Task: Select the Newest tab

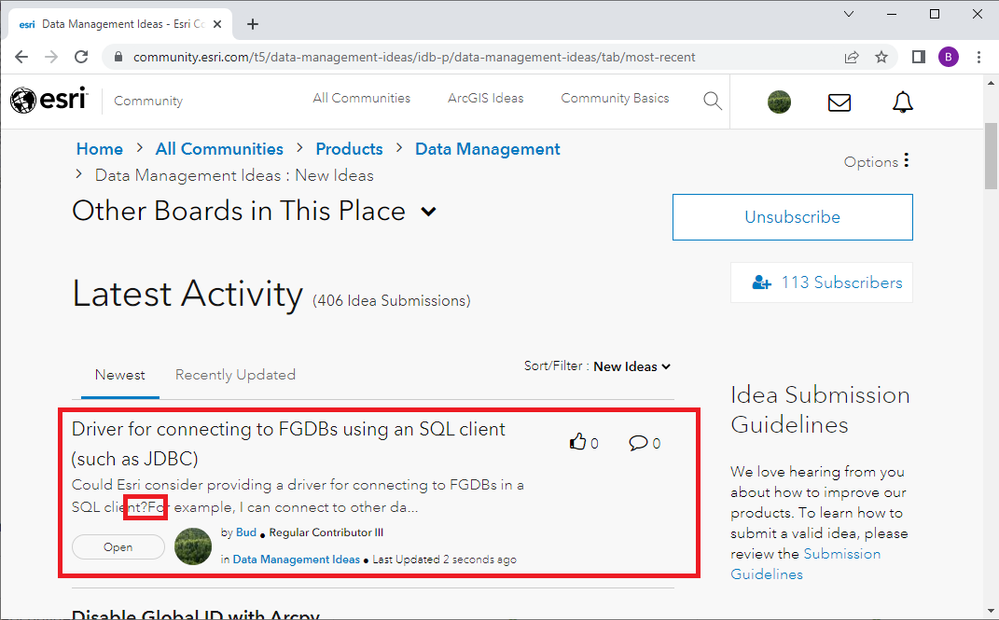Action: pos(120,375)
